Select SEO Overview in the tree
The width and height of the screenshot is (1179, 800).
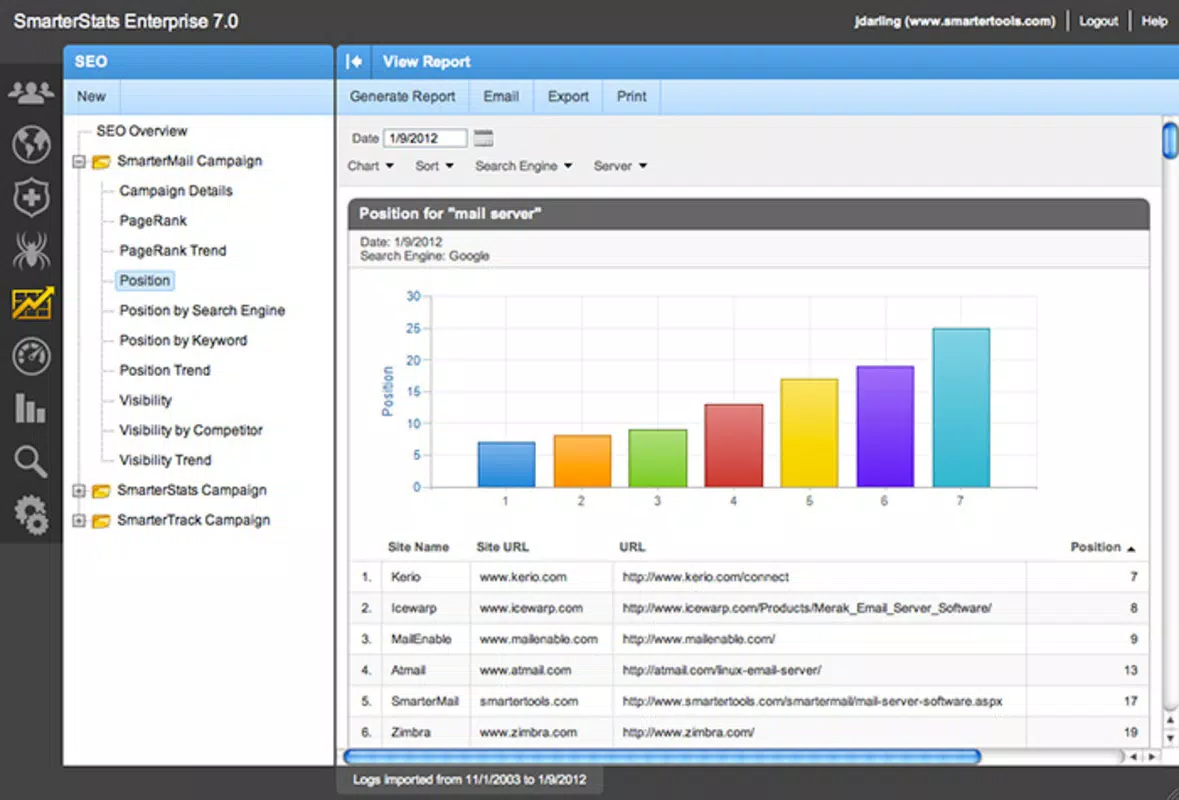coord(141,131)
